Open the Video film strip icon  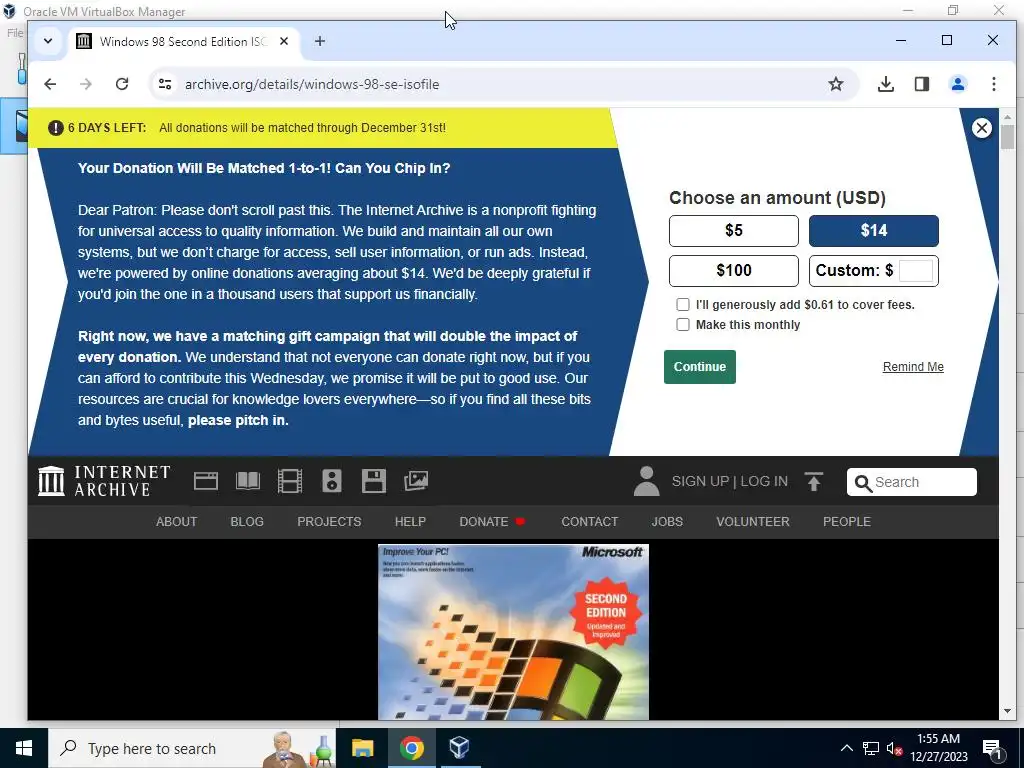(x=289, y=481)
